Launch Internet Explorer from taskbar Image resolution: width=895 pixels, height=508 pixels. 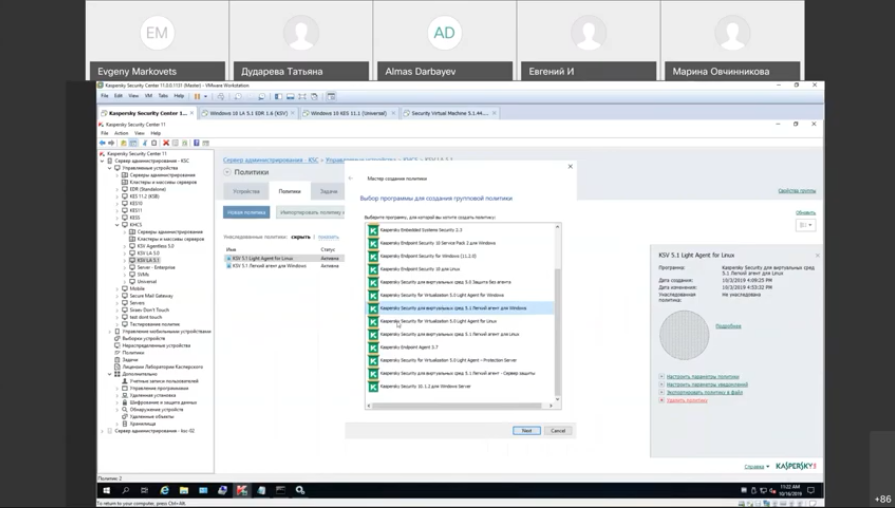pyautogui.click(x=164, y=490)
